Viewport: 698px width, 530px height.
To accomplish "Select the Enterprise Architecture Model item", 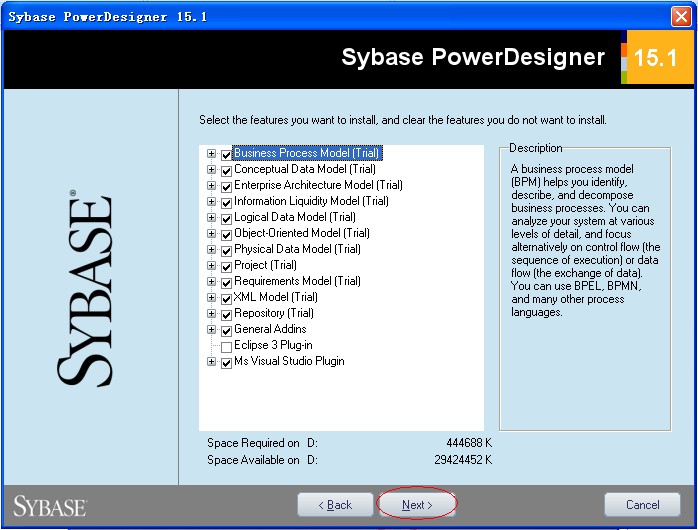I will tap(318, 186).
